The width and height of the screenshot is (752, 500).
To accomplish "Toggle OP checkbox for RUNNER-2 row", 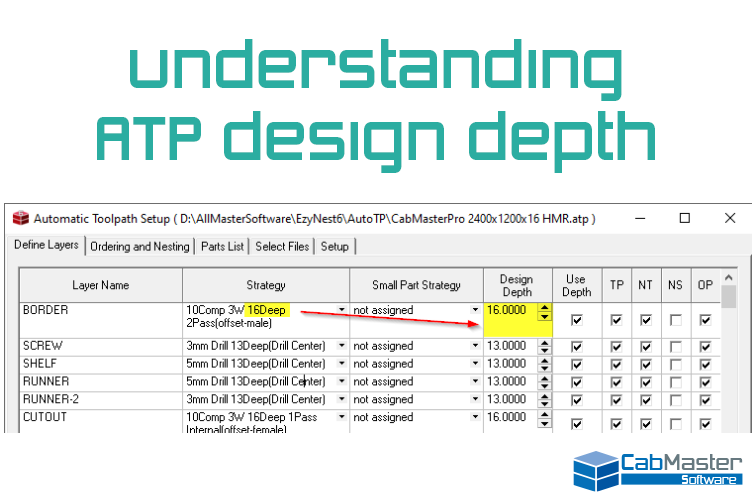I will pyautogui.click(x=705, y=400).
